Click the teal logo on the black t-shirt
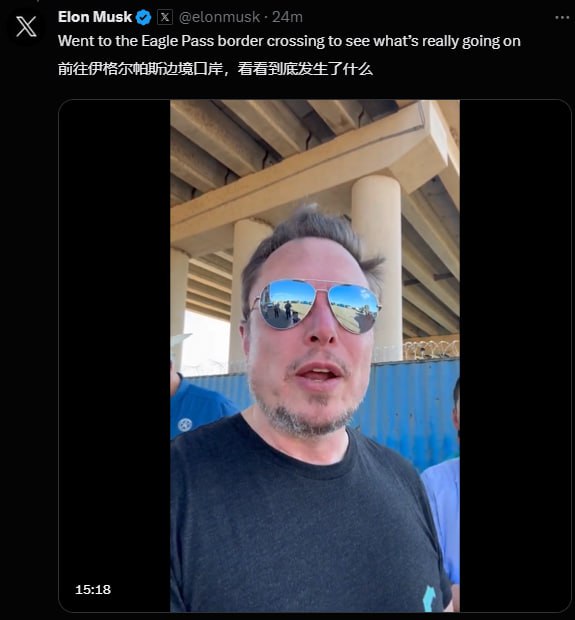The height and width of the screenshot is (620, 575). 429,598
